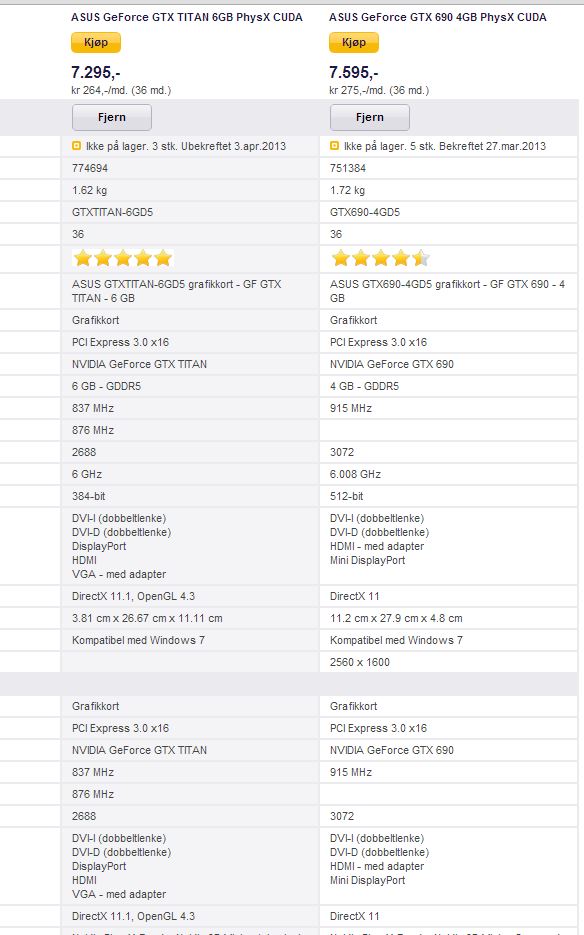Select the GTX690-4GD5 model number cell

(448, 212)
